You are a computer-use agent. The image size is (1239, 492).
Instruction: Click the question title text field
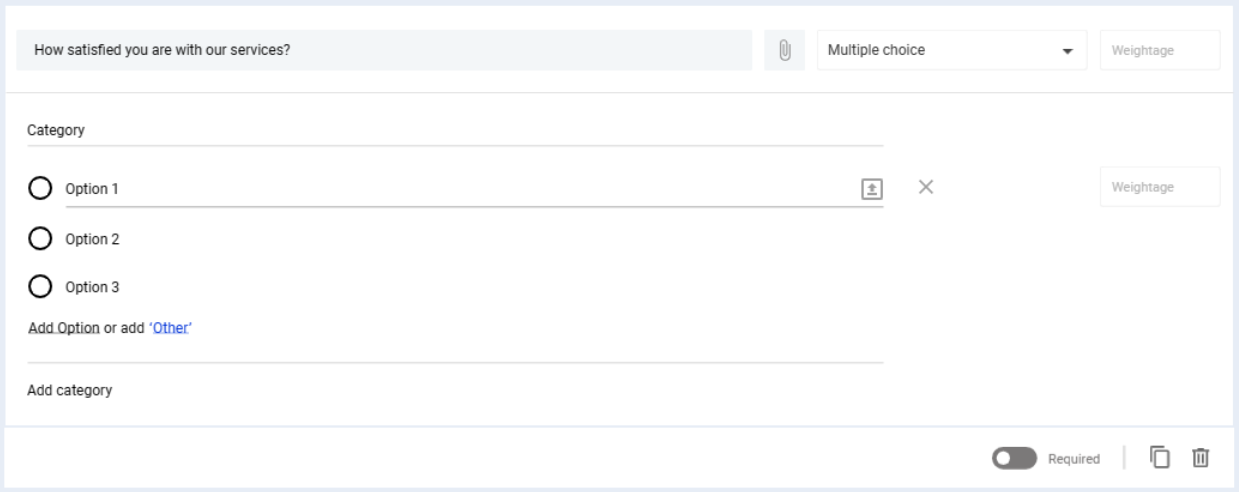384,50
